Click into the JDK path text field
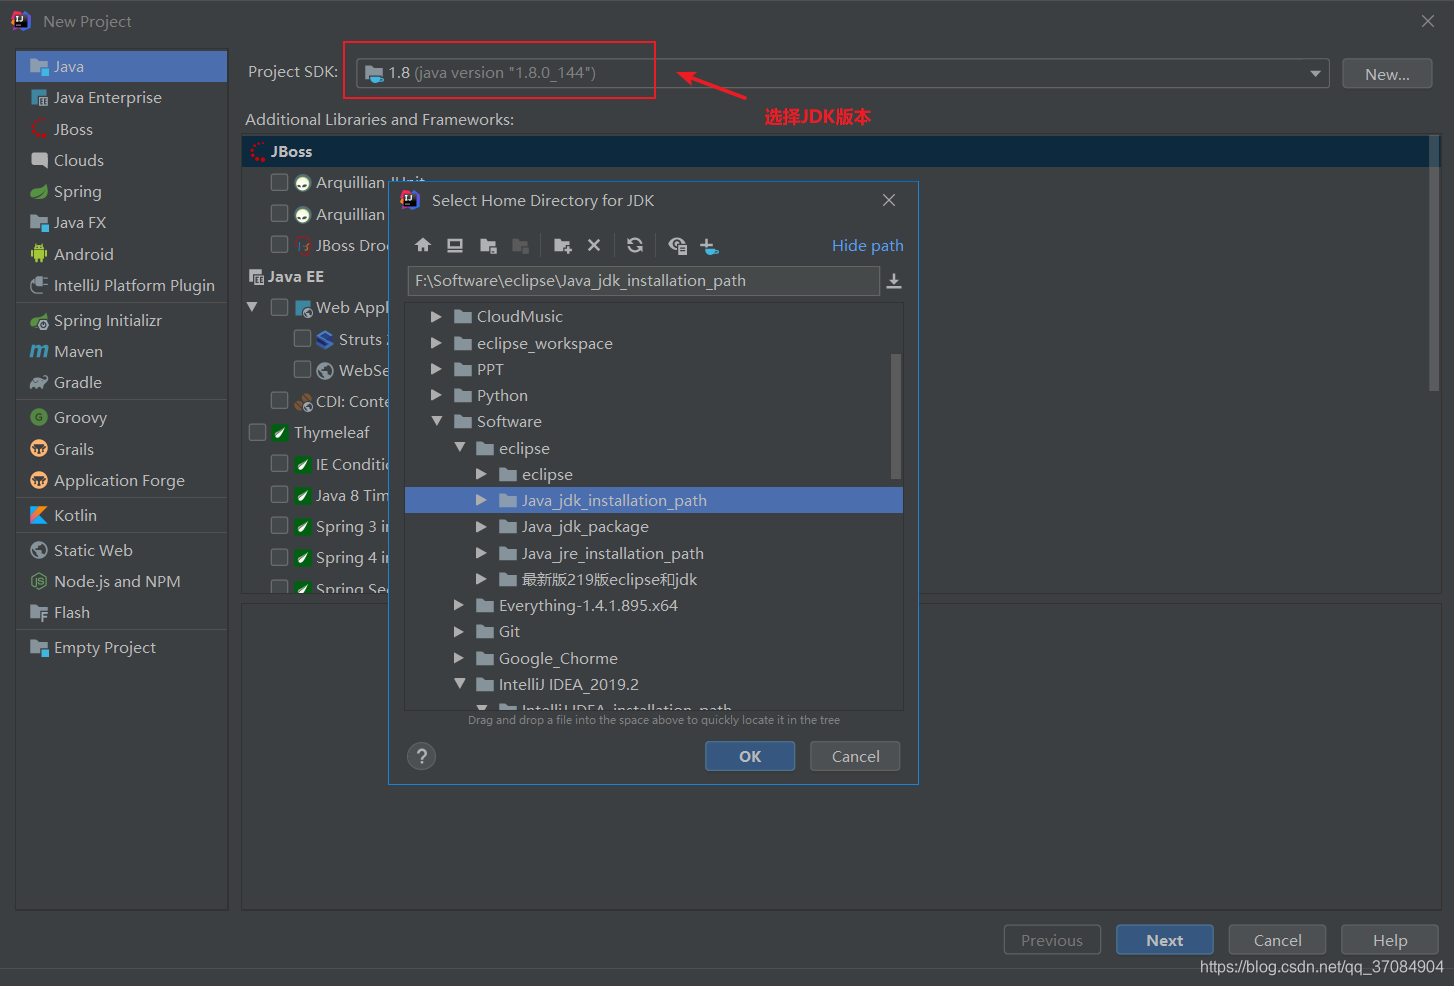 pos(643,281)
